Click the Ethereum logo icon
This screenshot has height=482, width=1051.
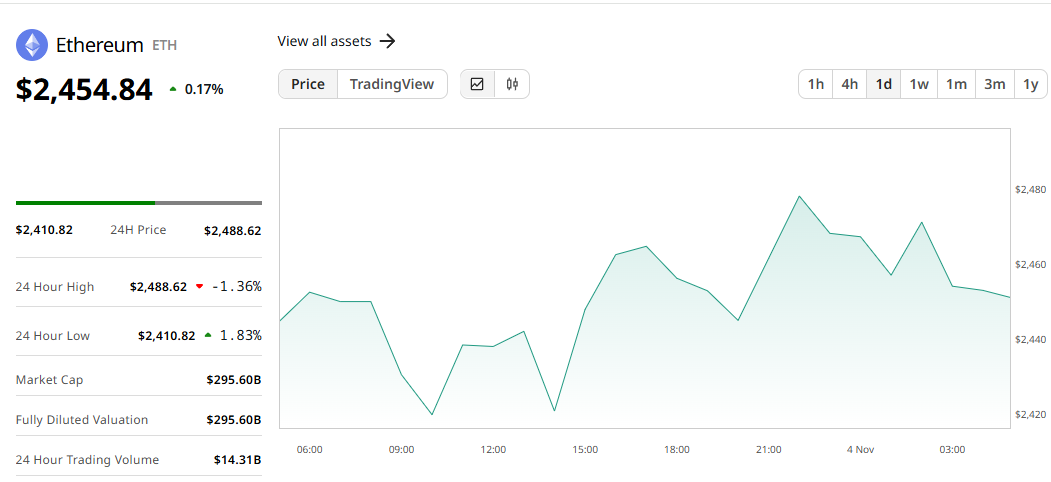click(x=32, y=45)
